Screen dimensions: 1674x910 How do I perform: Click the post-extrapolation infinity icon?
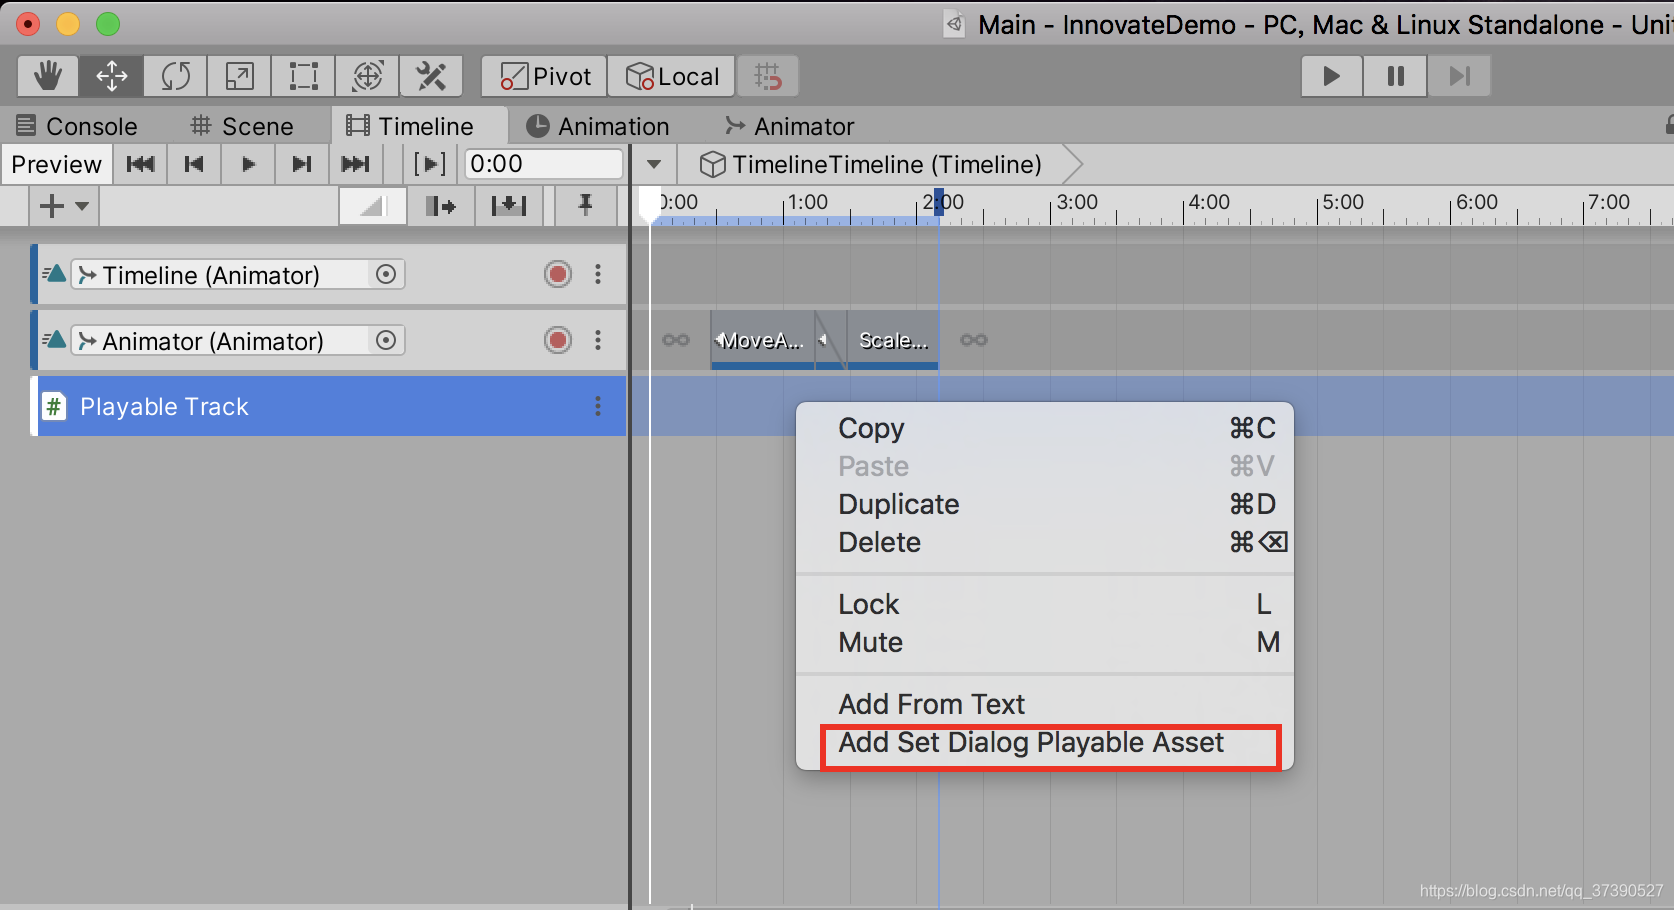click(x=974, y=340)
